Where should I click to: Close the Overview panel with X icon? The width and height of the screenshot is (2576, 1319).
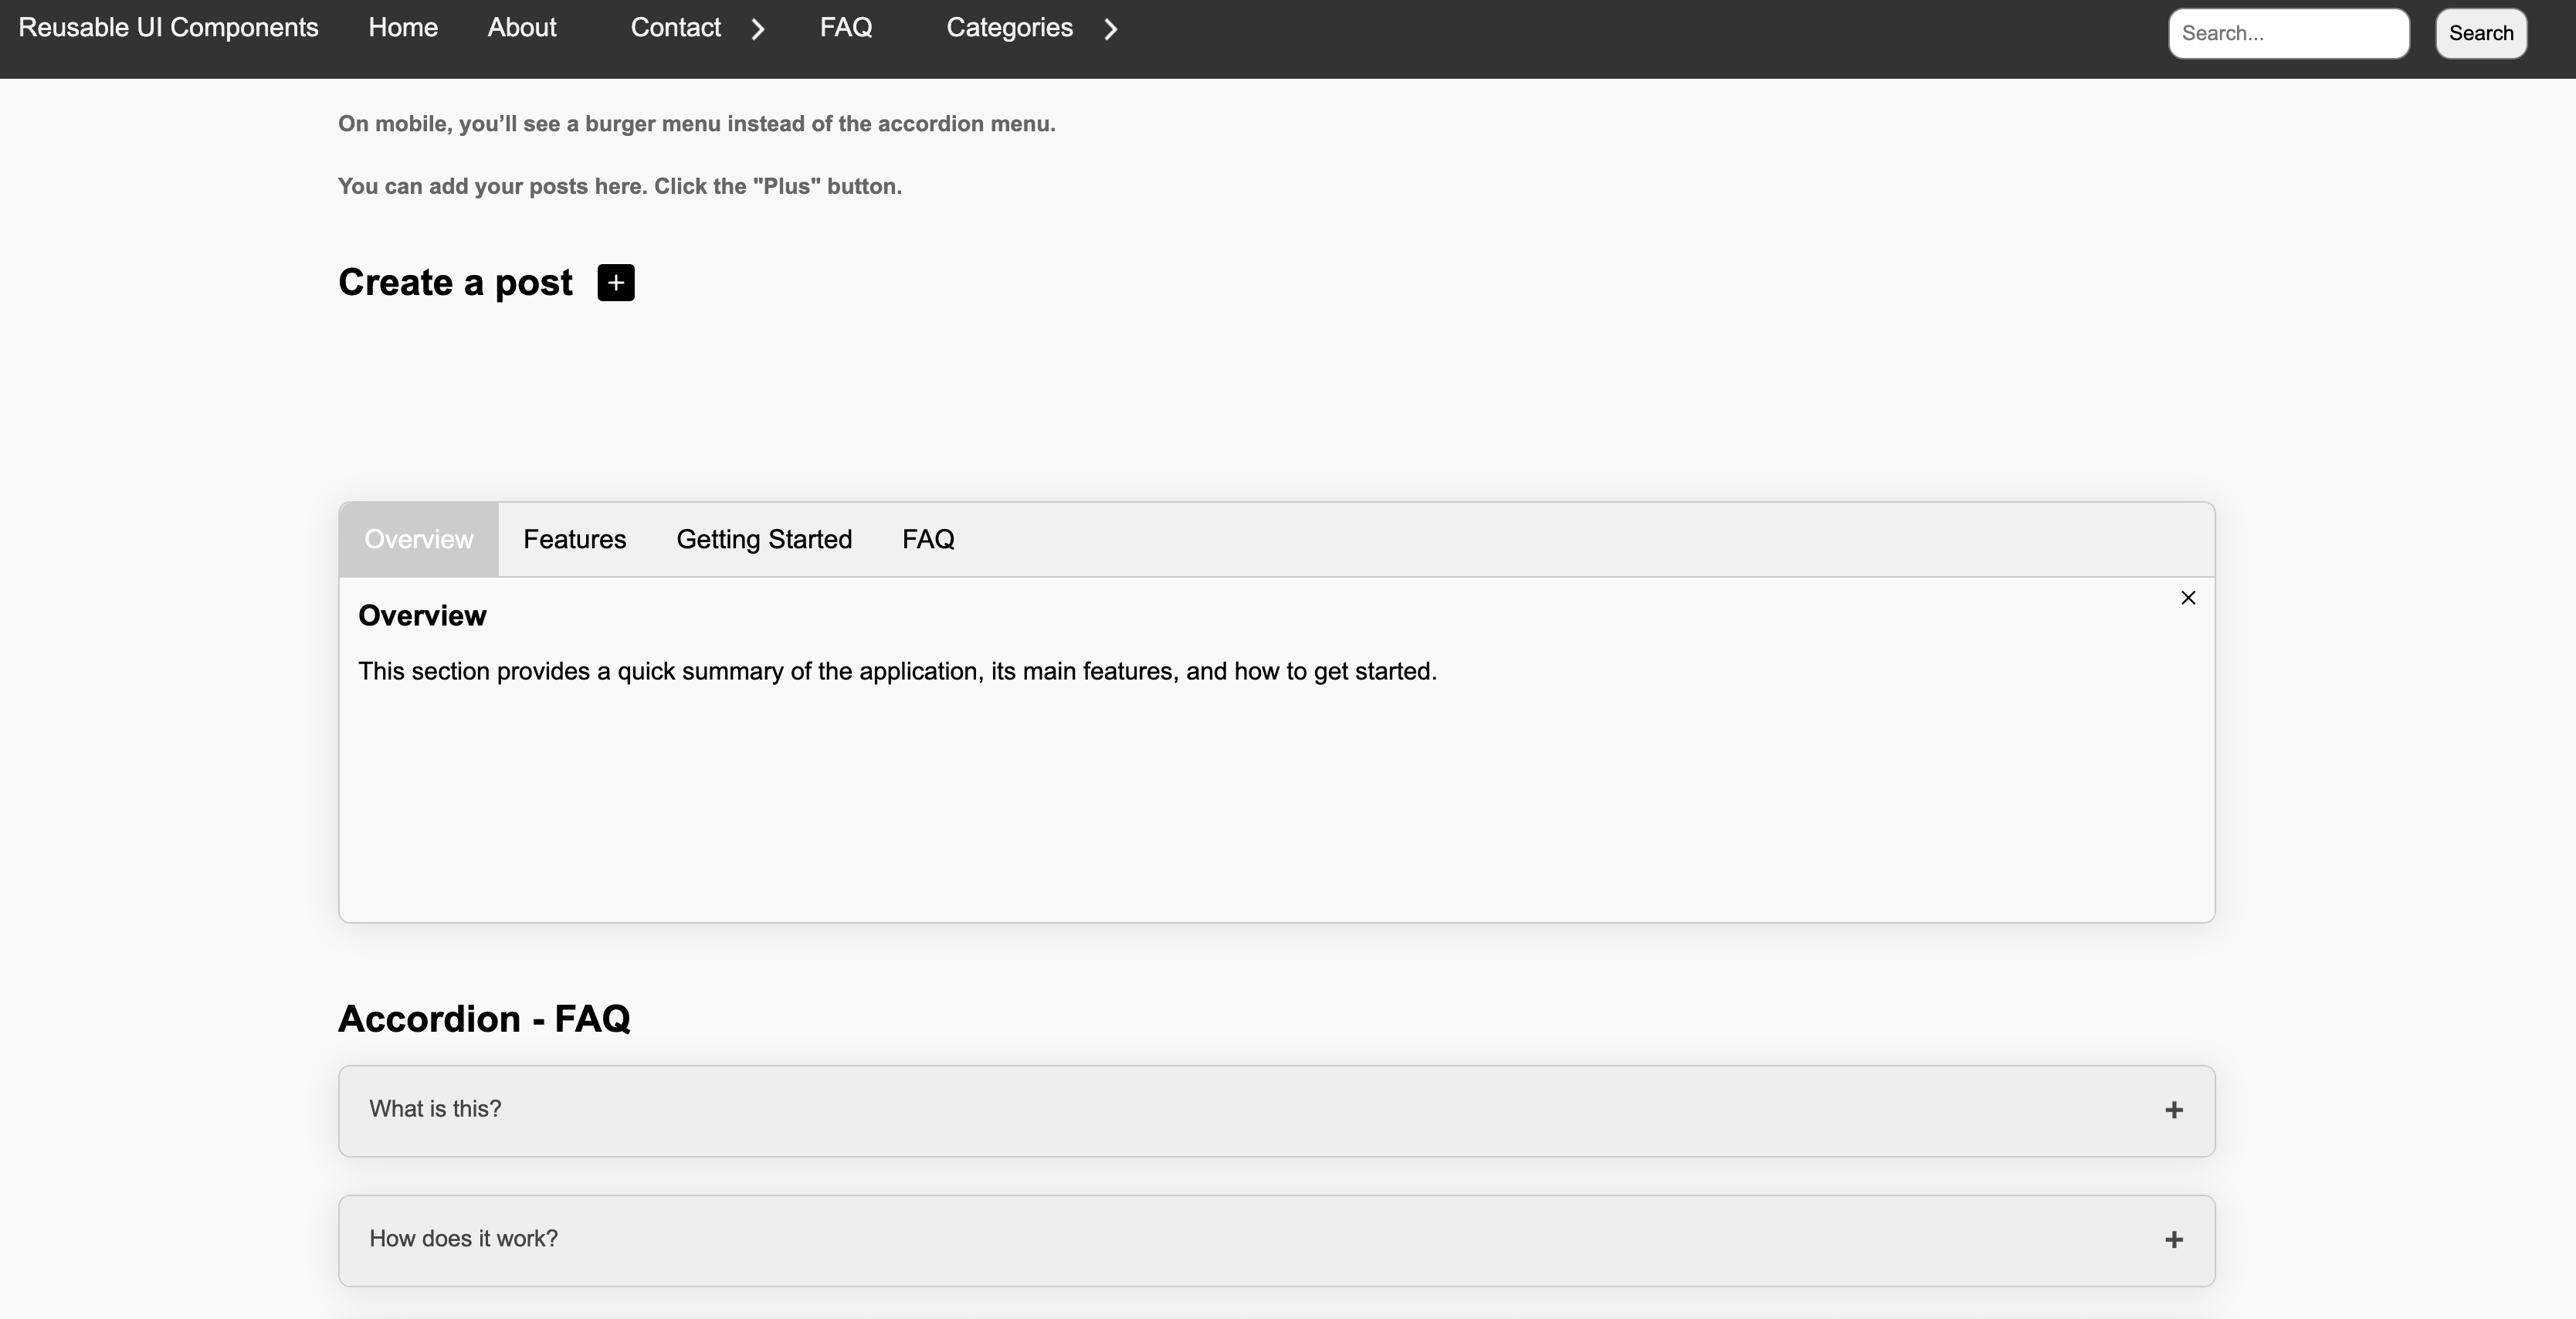pos(2187,598)
